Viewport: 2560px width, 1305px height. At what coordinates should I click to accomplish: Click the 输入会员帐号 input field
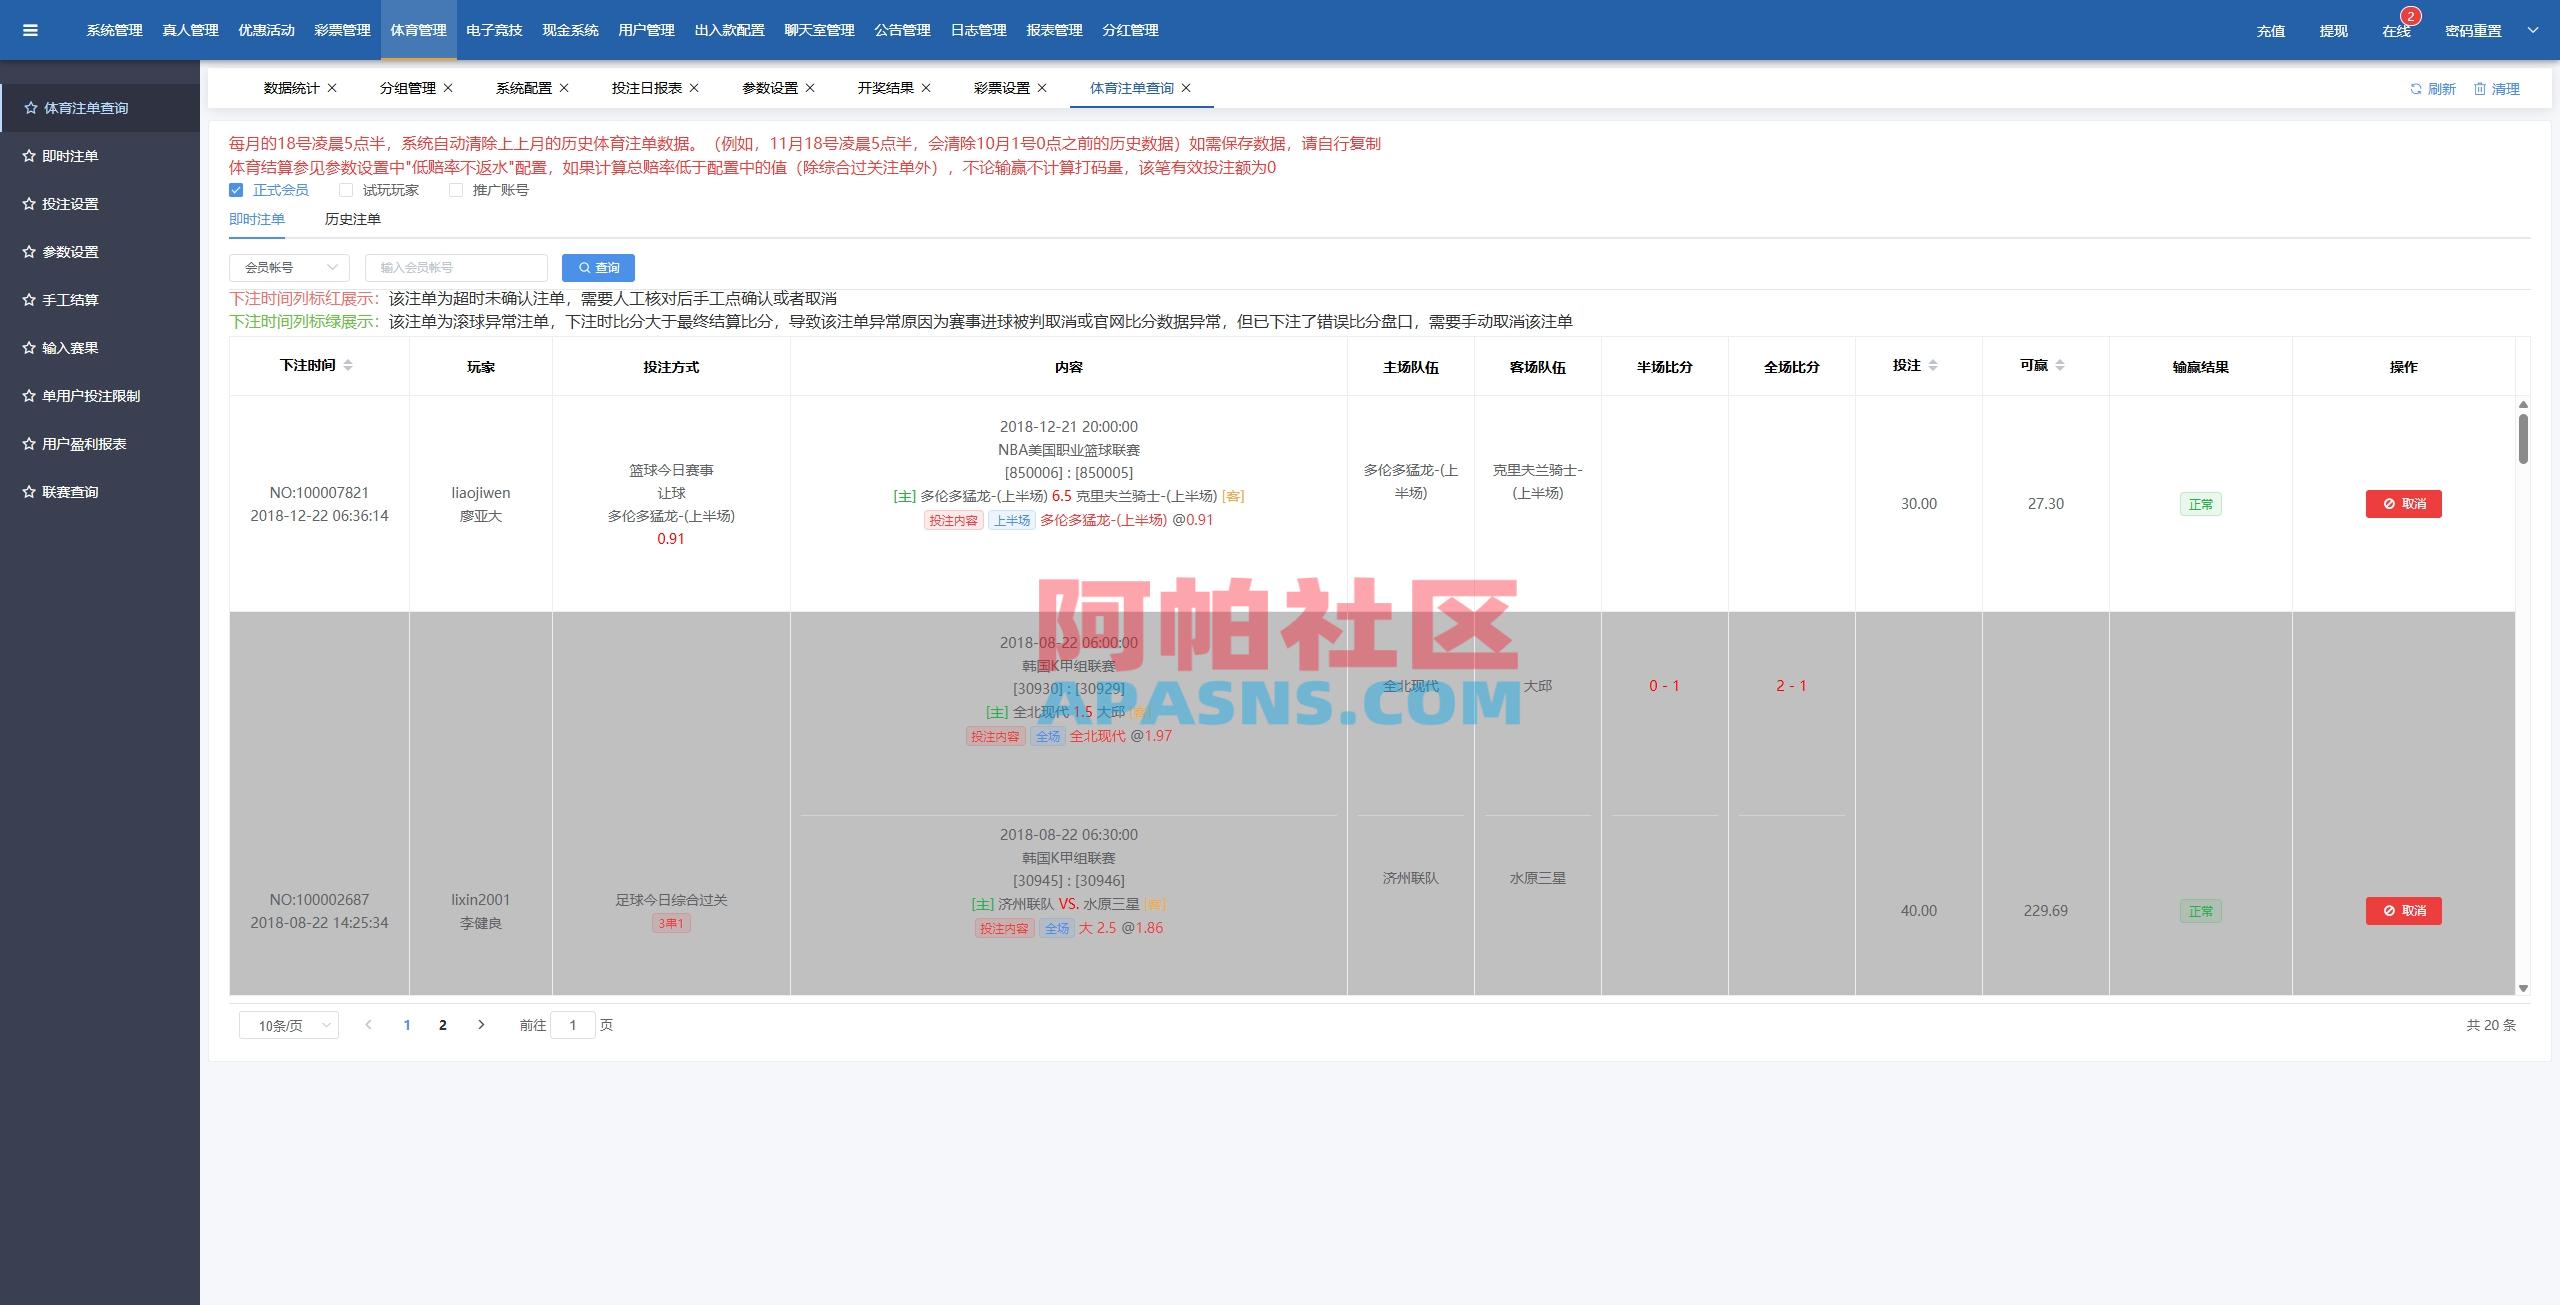[x=456, y=268]
